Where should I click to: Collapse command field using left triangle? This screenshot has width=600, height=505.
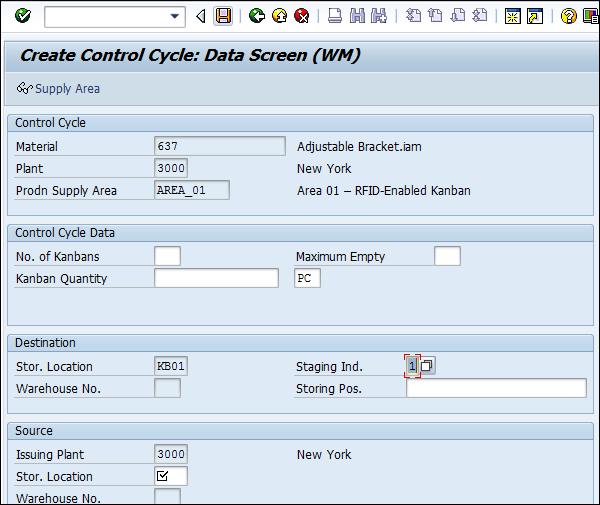[x=201, y=16]
